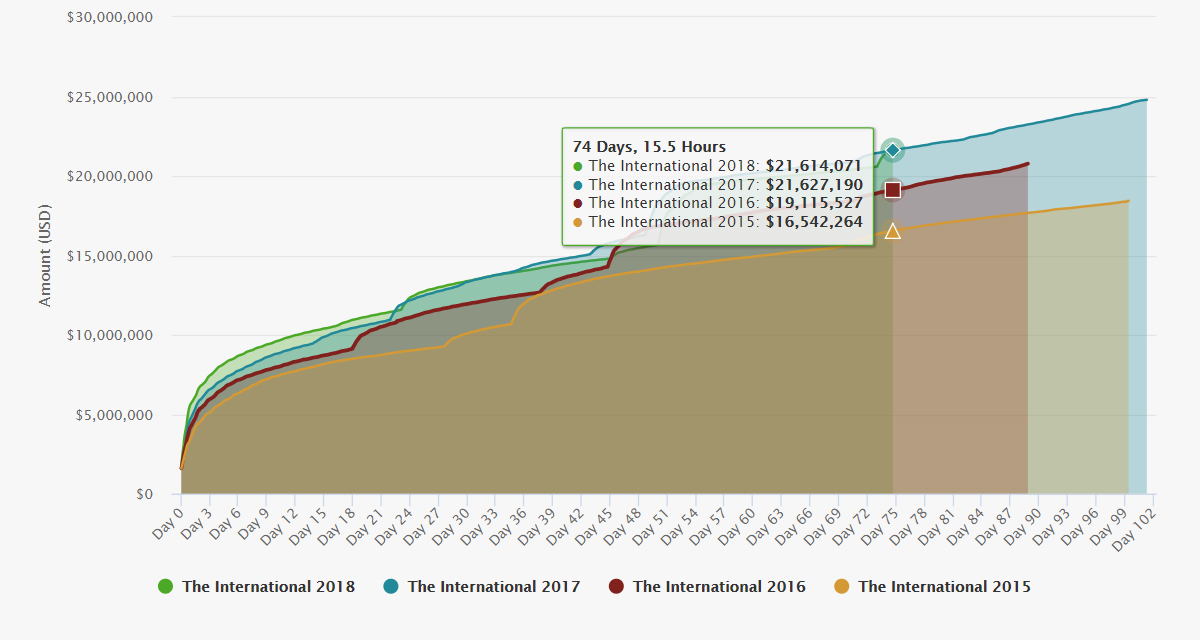The width and height of the screenshot is (1200, 640).
Task: Click the dark red square data marker
Action: pos(893,190)
